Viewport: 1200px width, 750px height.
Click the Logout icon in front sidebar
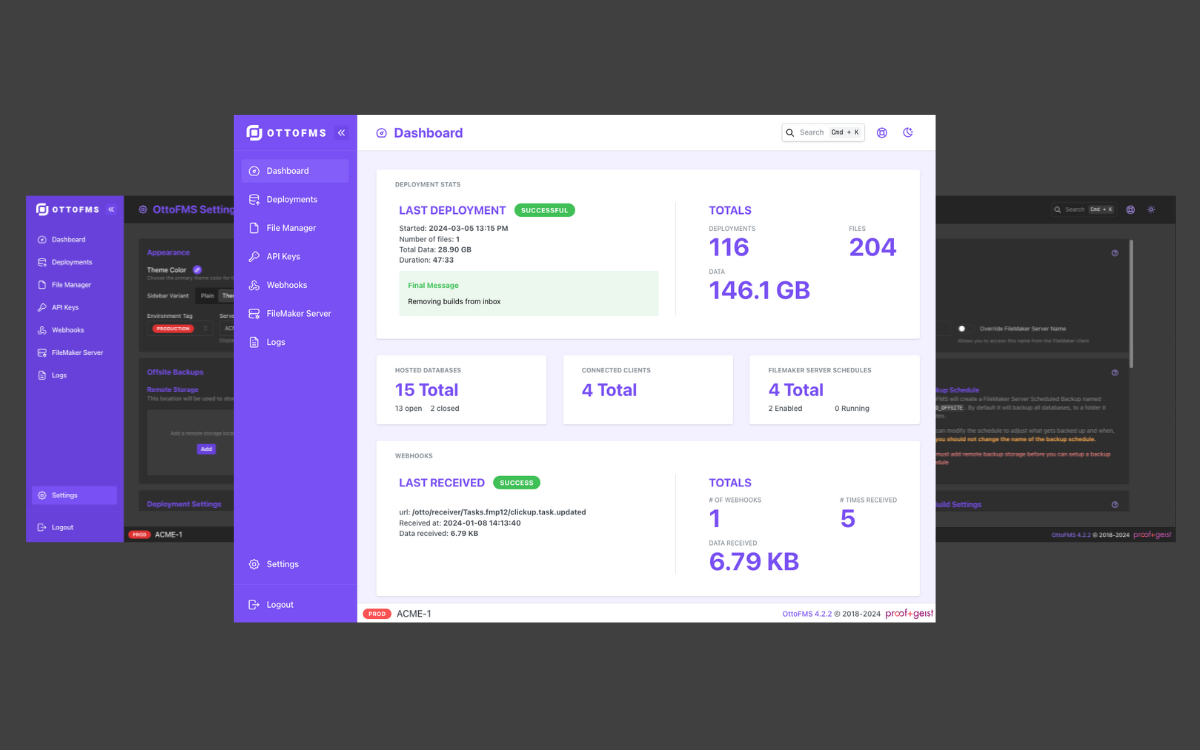point(254,604)
